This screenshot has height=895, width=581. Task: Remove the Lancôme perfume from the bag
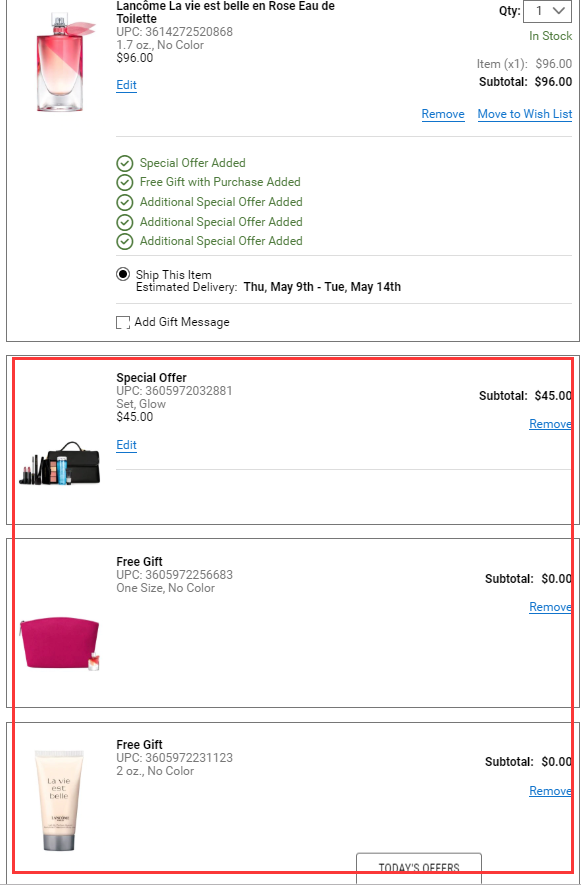(x=443, y=114)
